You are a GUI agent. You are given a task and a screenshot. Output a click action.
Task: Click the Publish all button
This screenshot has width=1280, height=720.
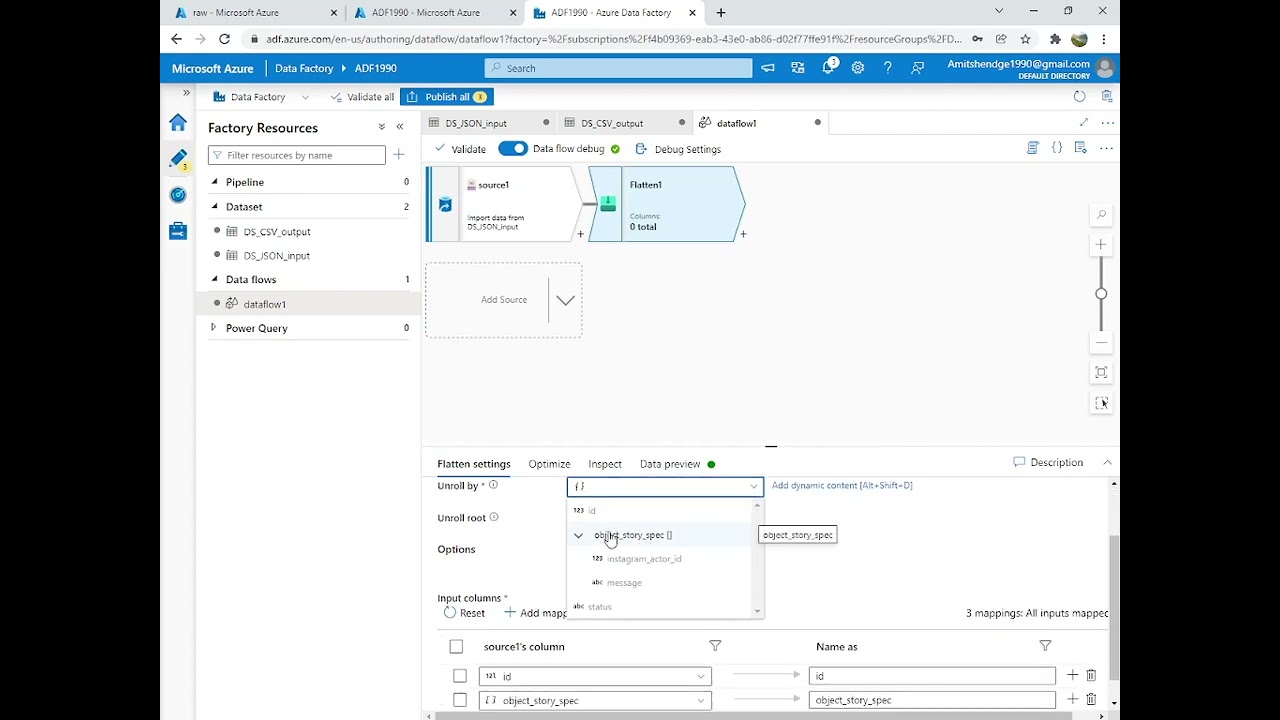coord(447,97)
